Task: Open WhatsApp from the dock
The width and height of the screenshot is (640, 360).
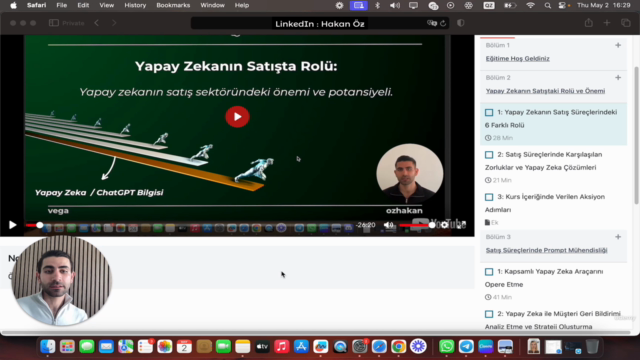Action: click(x=447, y=347)
